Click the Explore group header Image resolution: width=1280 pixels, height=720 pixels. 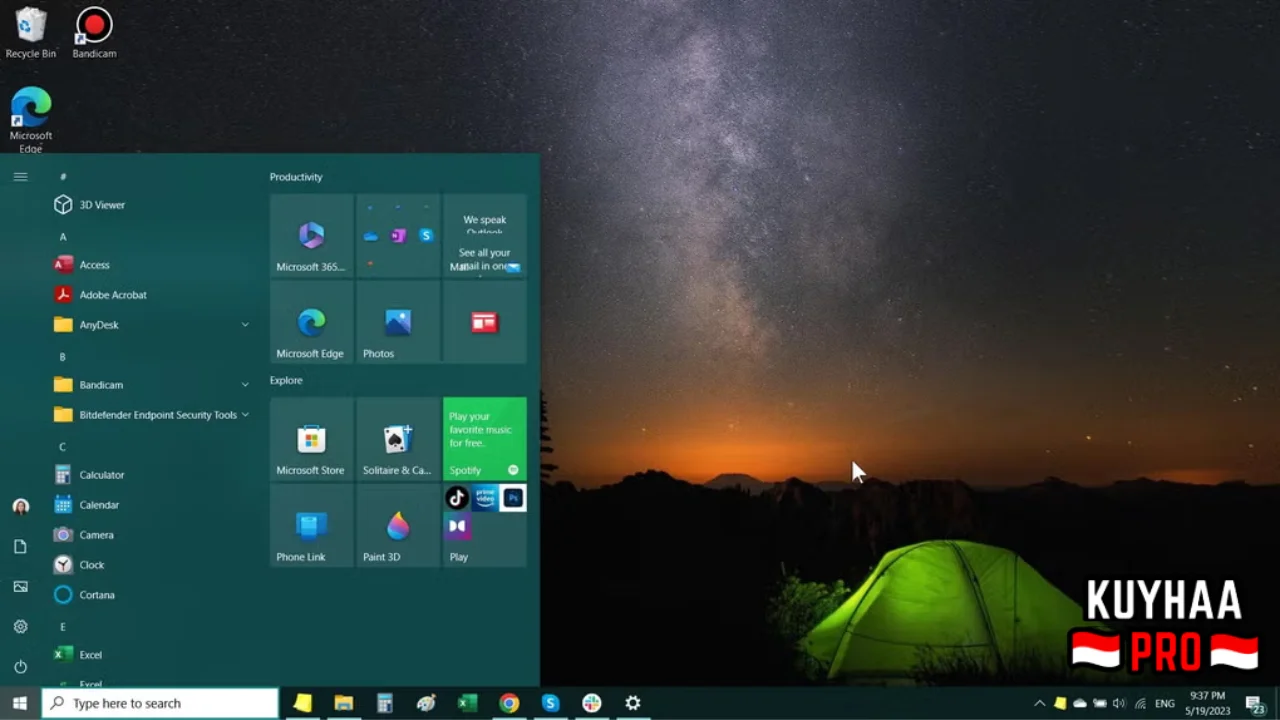[x=286, y=380]
